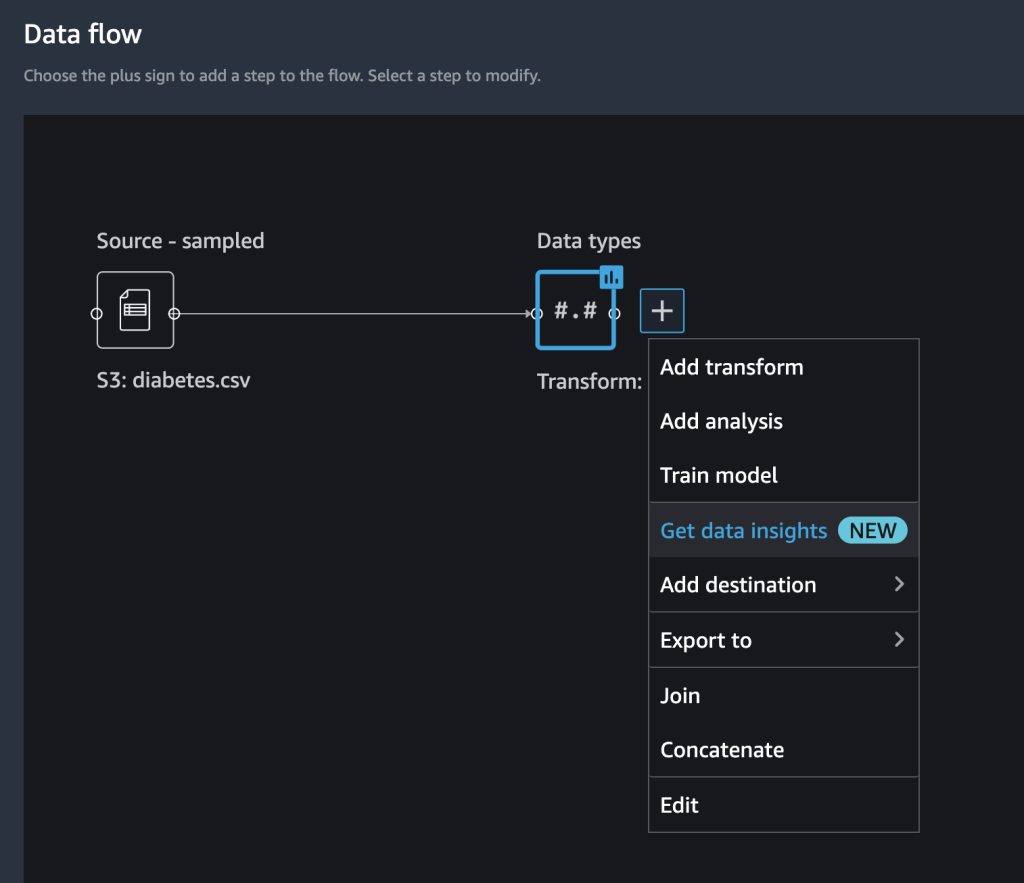Image resolution: width=1024 pixels, height=883 pixels.
Task: Select Concatenate menu entry
Action: pyautogui.click(x=721, y=750)
